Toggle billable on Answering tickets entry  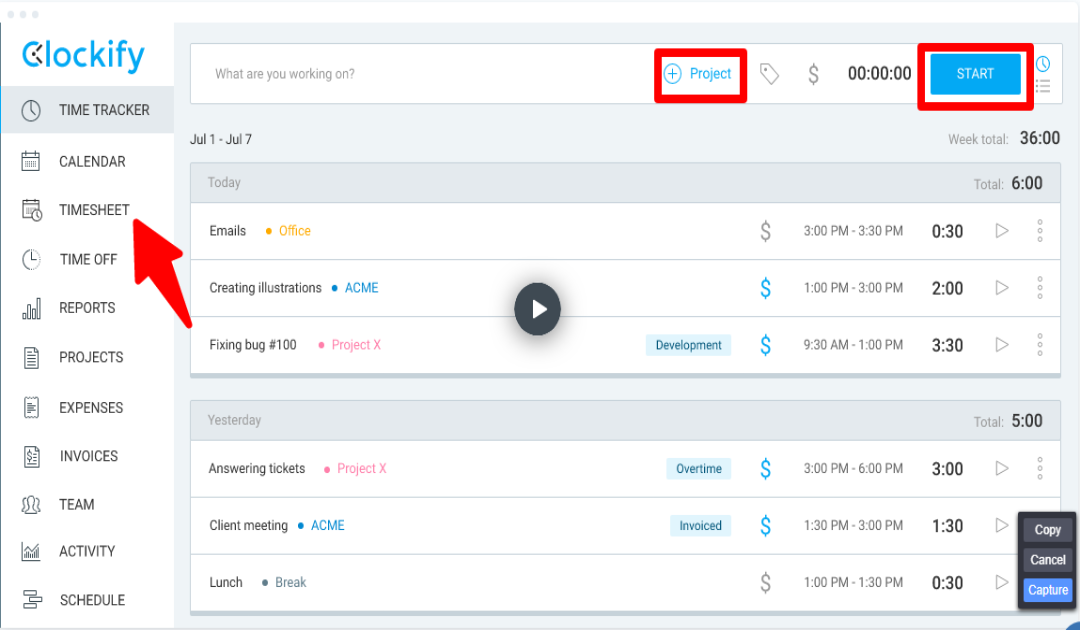765,469
